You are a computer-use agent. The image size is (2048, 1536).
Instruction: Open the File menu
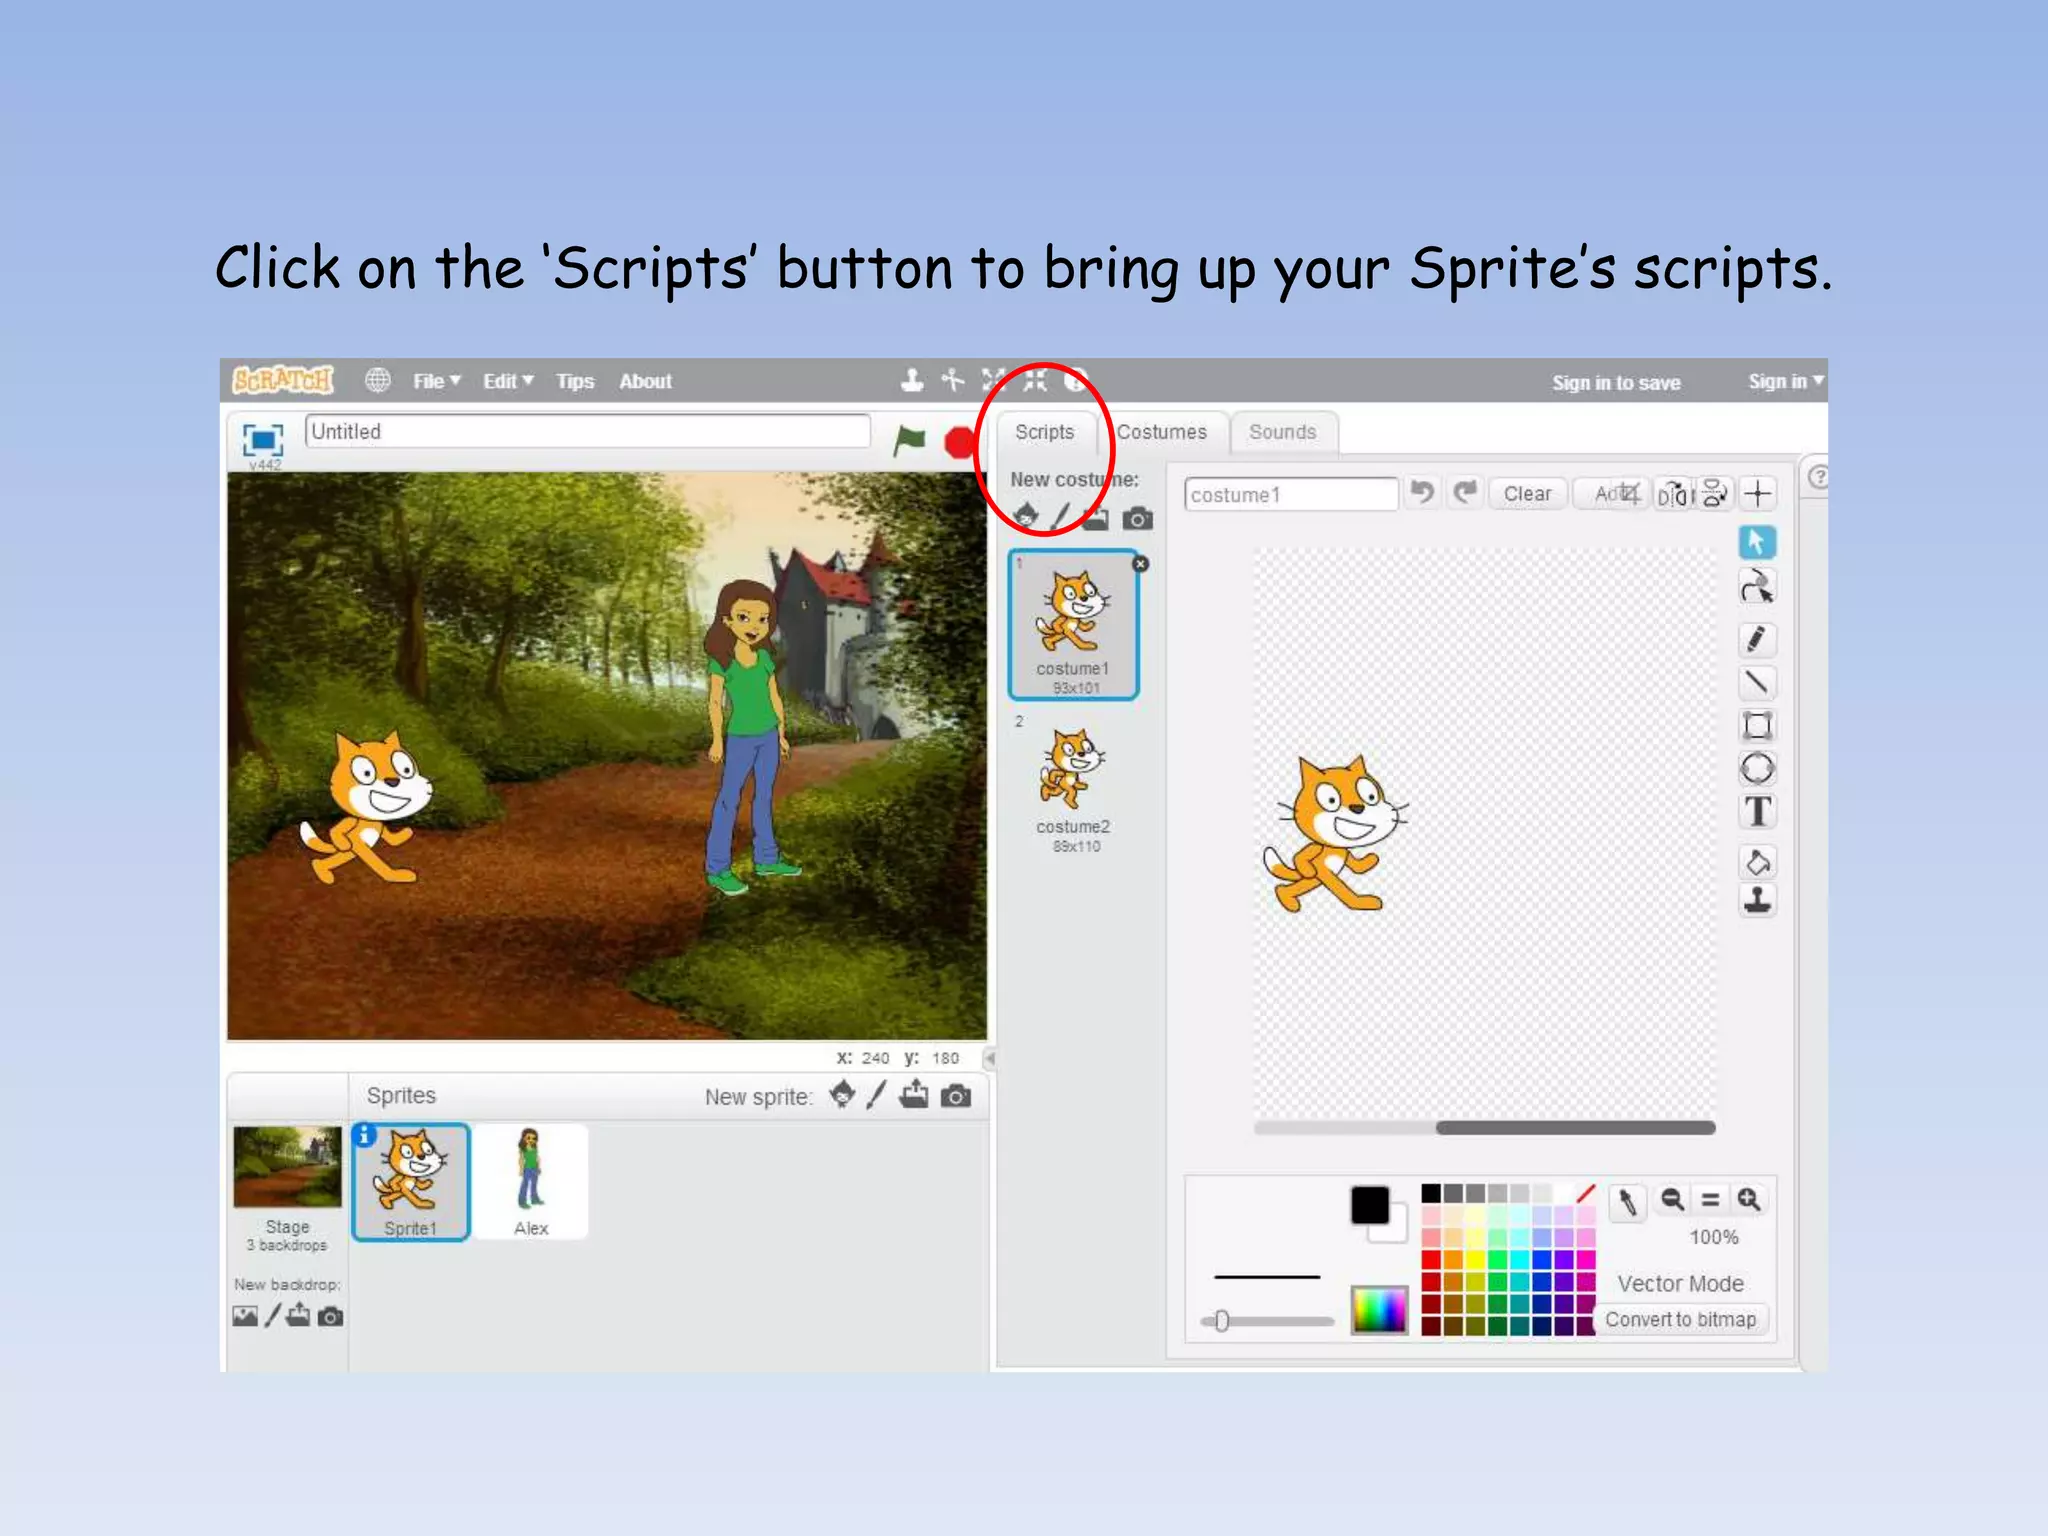[x=437, y=381]
